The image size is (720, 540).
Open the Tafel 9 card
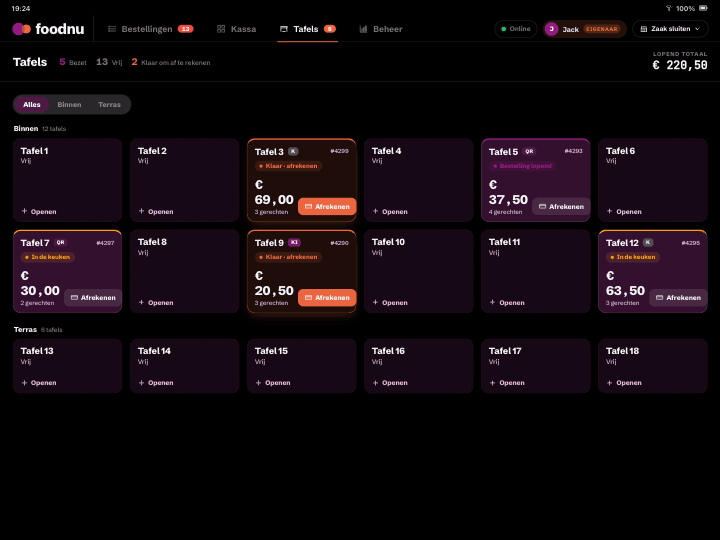pos(302,271)
